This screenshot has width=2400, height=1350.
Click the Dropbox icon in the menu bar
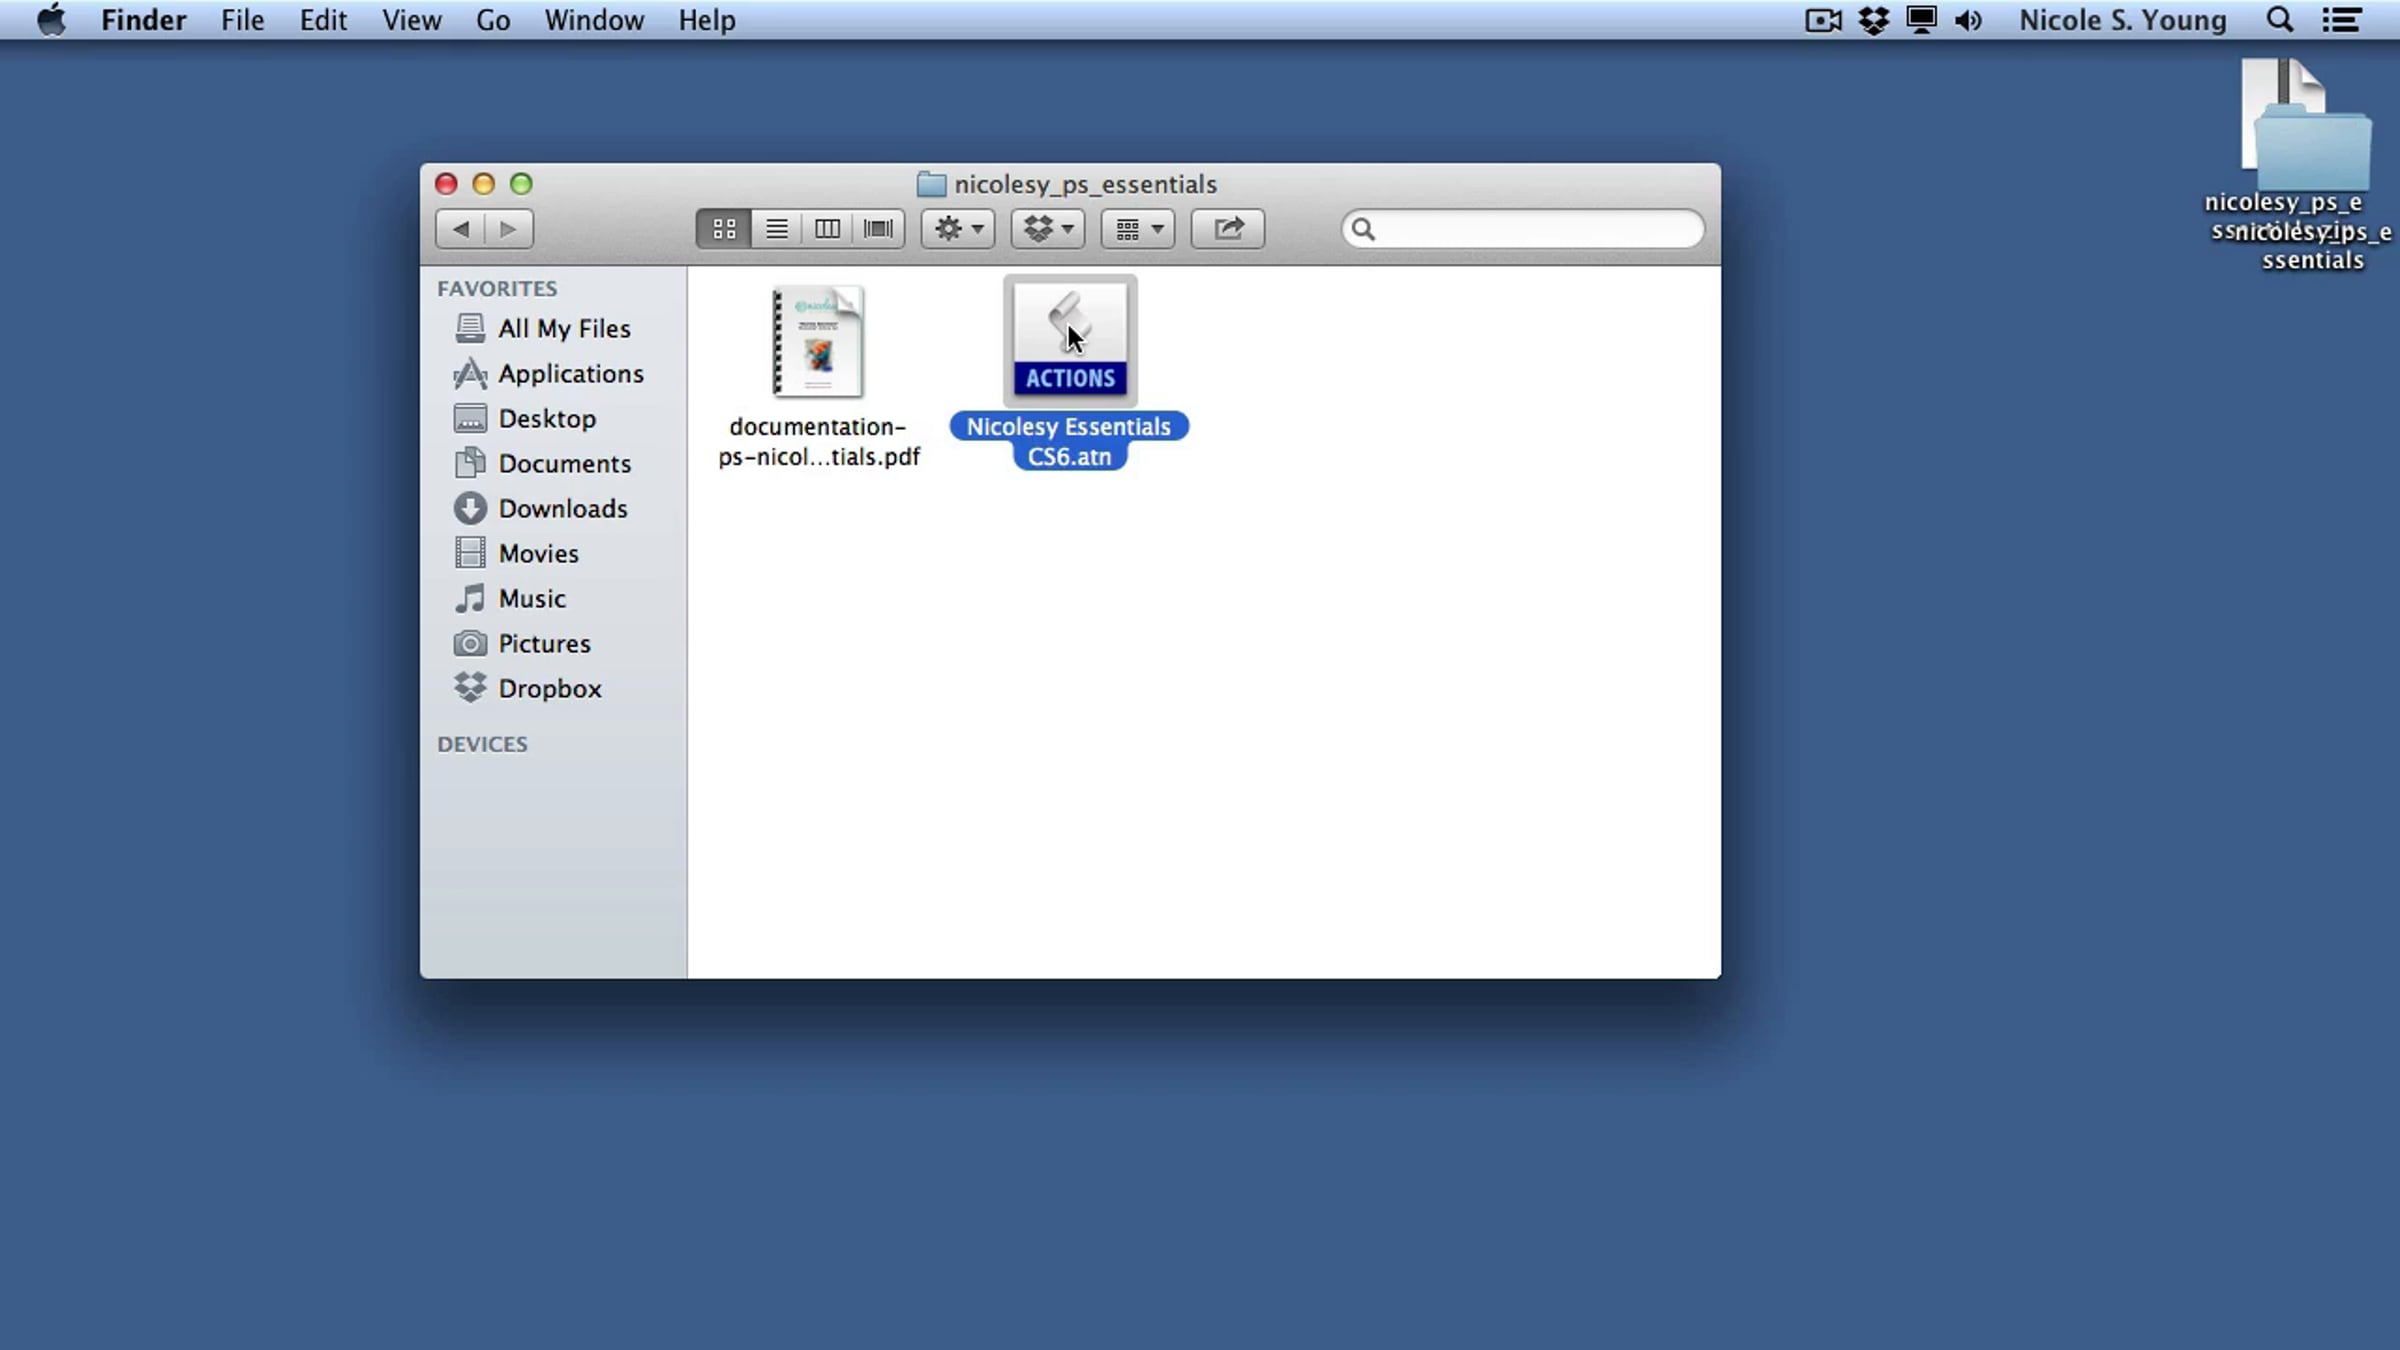click(x=1873, y=20)
